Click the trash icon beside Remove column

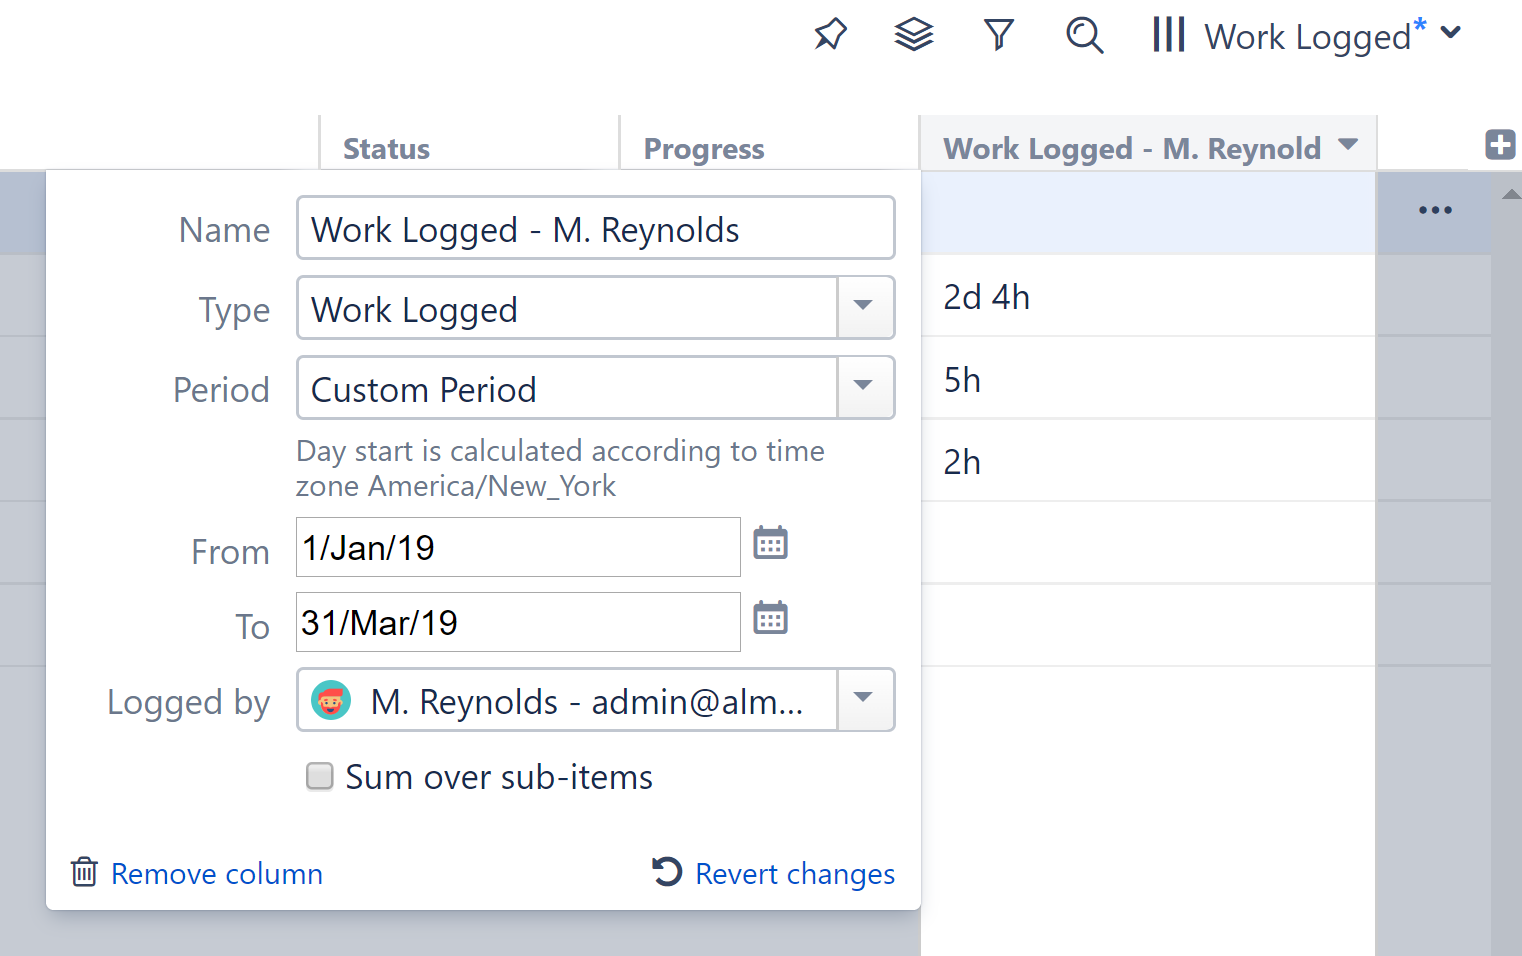(84, 872)
